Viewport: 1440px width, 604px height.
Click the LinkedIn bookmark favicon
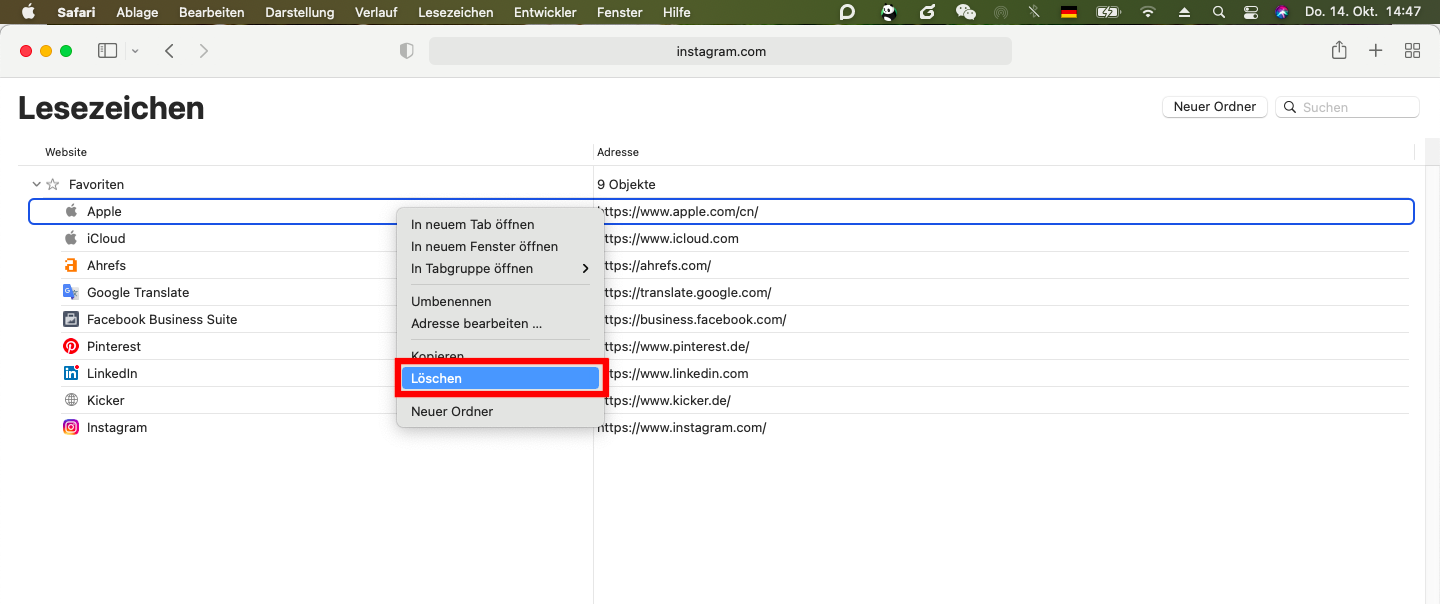click(x=71, y=373)
